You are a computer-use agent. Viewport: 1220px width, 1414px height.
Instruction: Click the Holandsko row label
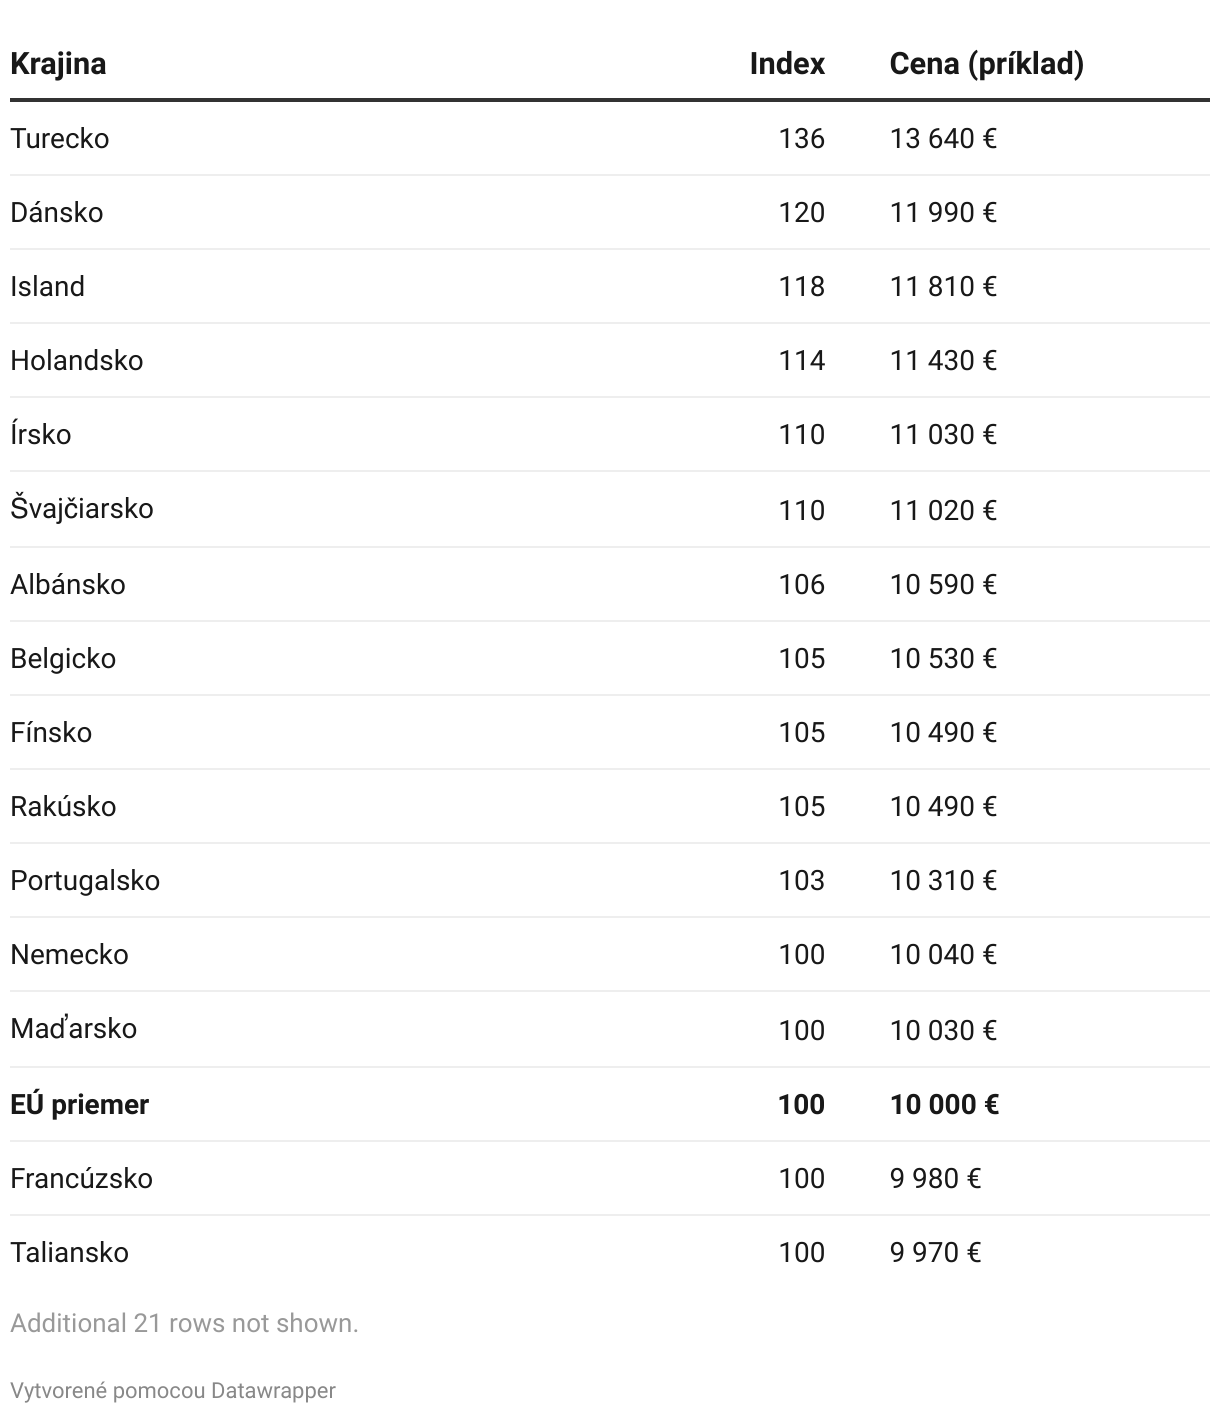click(77, 360)
